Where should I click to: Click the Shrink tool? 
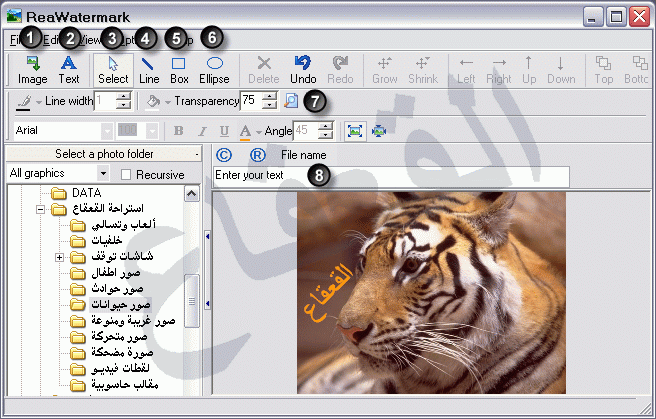(x=423, y=70)
